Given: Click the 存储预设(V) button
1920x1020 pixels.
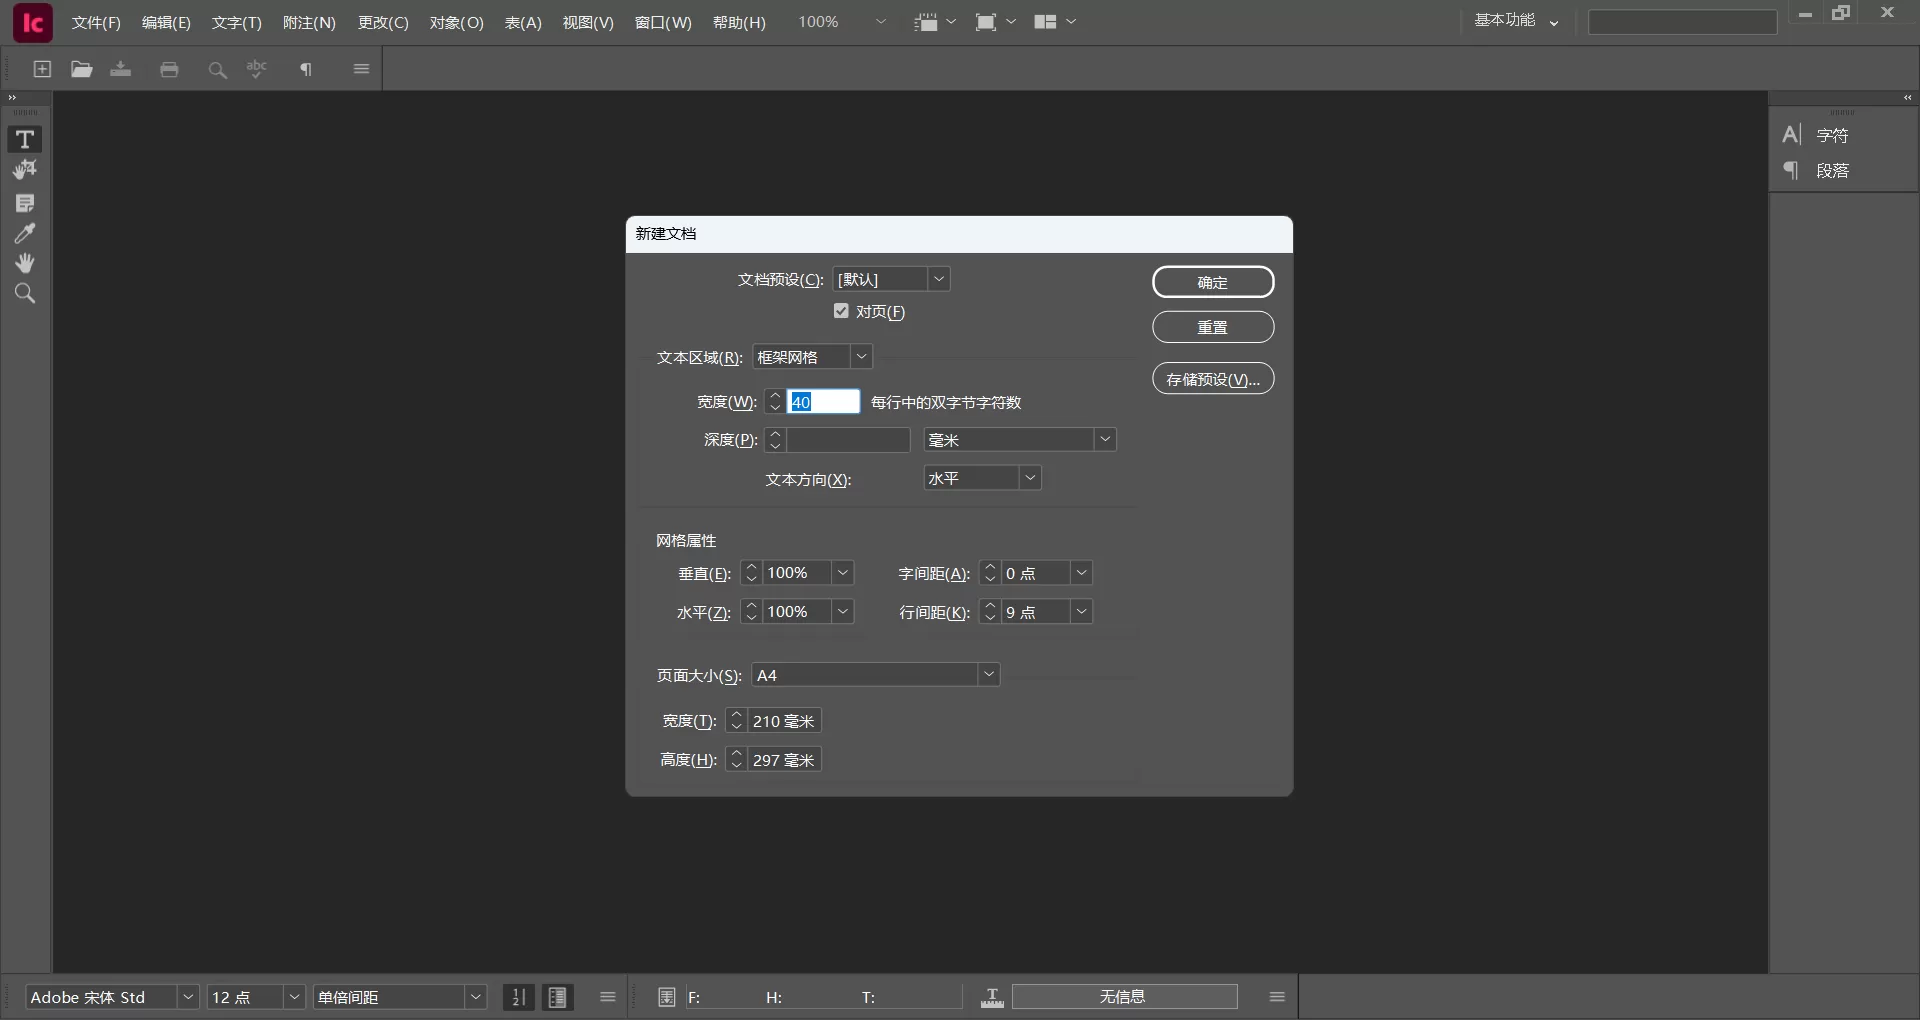Looking at the screenshot, I should tap(1213, 379).
